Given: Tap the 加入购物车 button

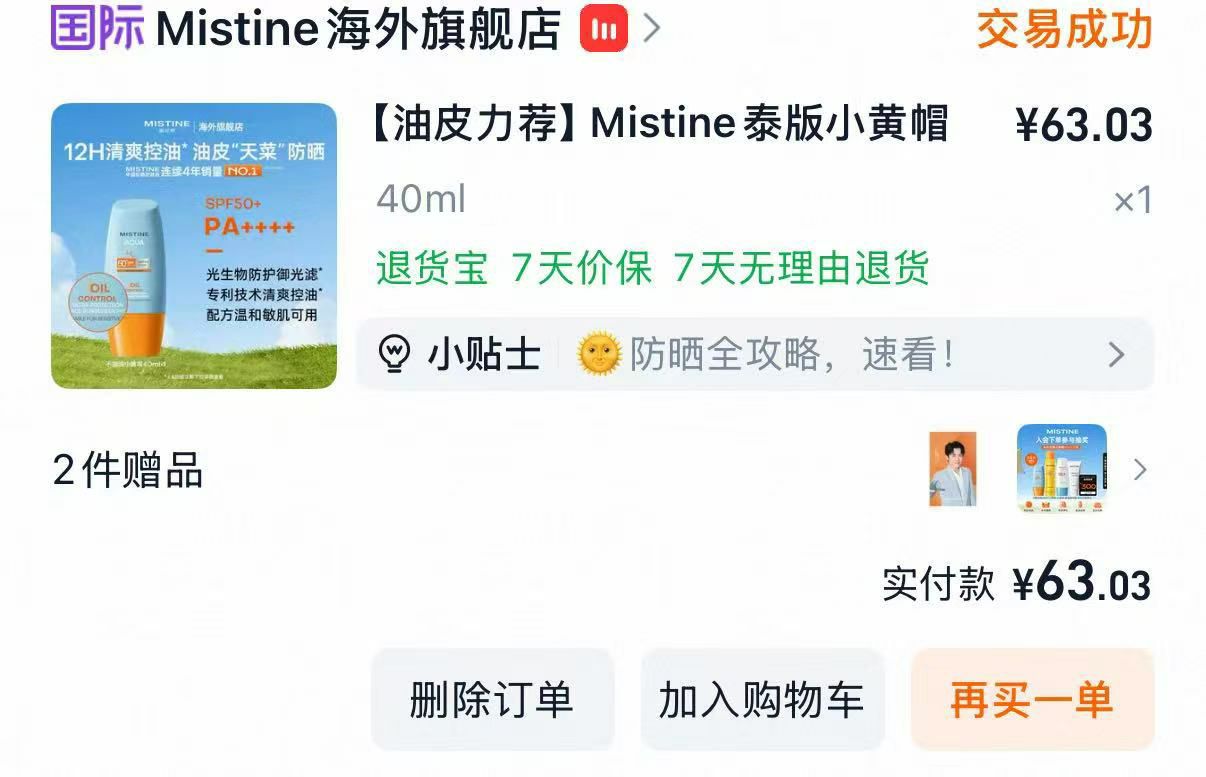Looking at the screenshot, I should (x=762, y=699).
